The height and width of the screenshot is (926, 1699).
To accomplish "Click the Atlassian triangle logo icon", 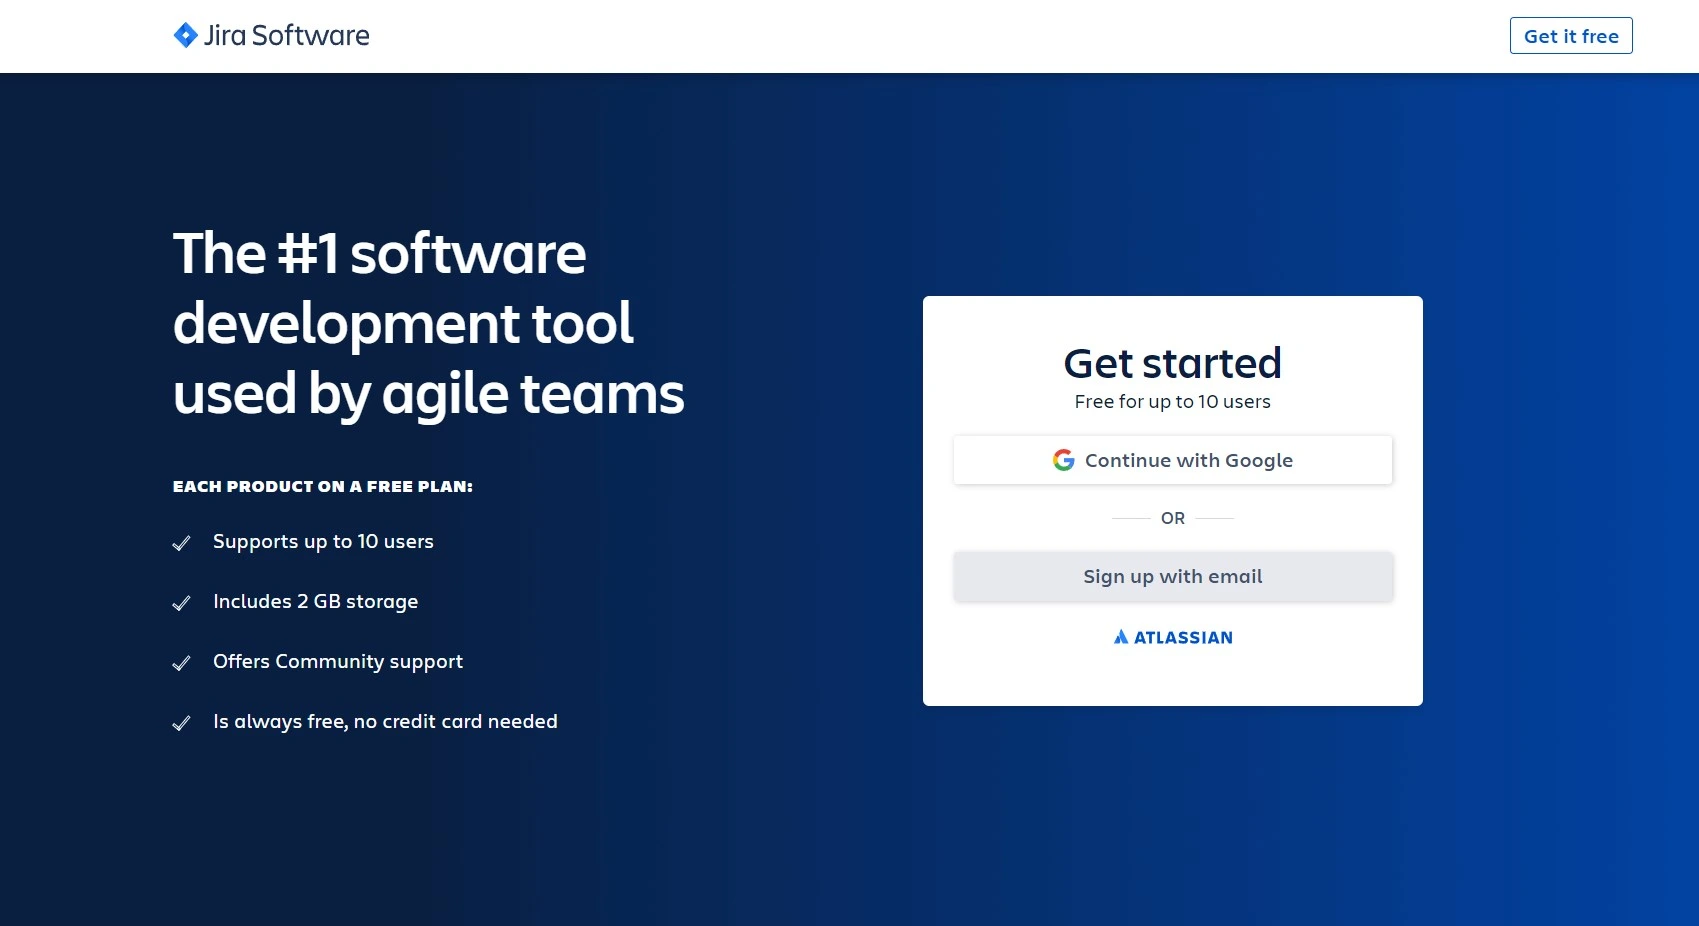I will pyautogui.click(x=1121, y=637).
